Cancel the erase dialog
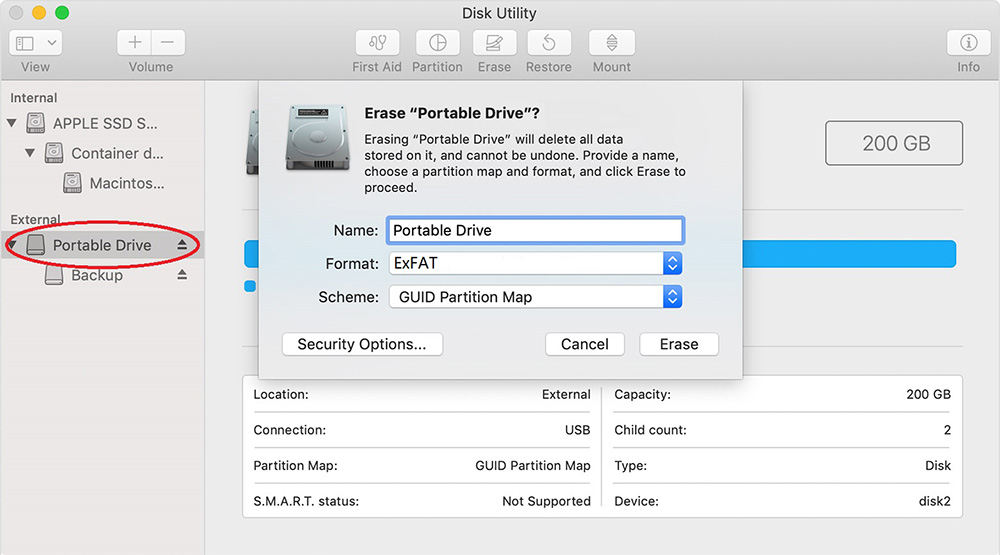This screenshot has height=555, width=1000. coord(584,344)
